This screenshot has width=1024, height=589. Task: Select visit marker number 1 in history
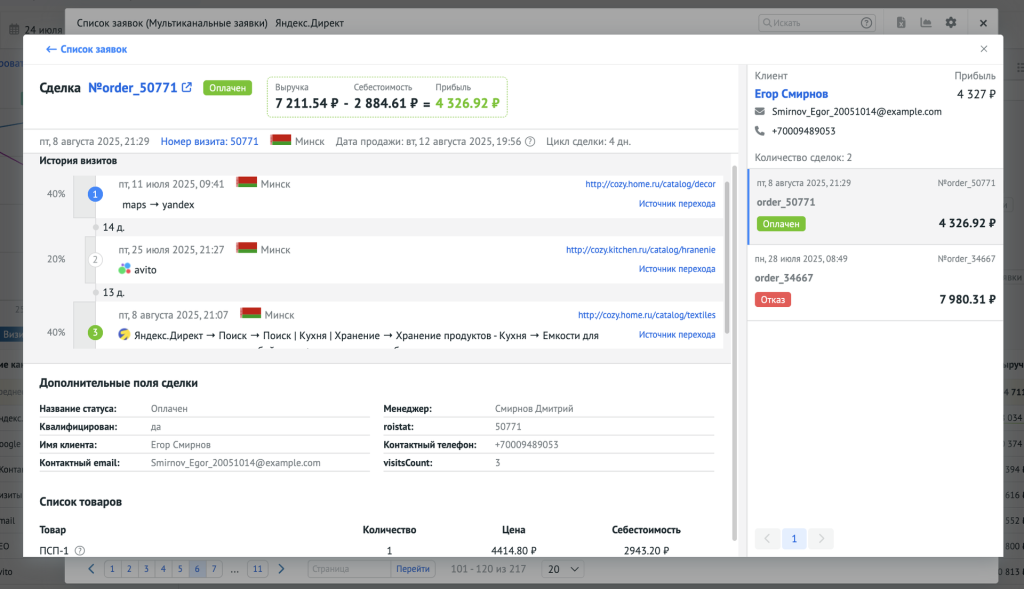[x=95, y=194]
